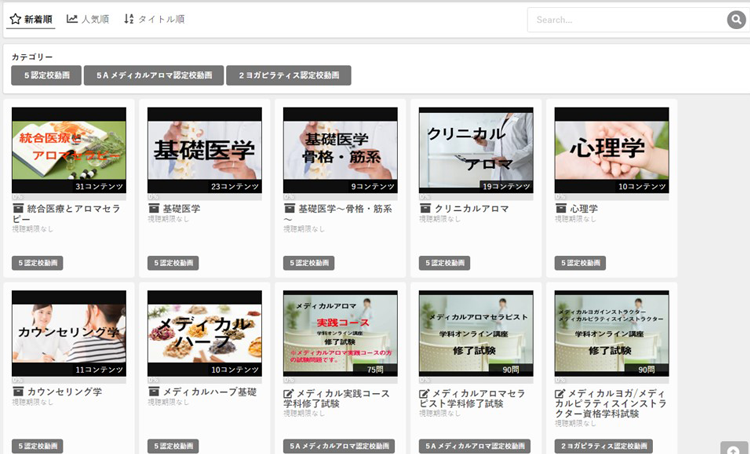Open the 統合医療とアロマセラピー title link
Viewport: 750px width, 454px height.
point(66,214)
